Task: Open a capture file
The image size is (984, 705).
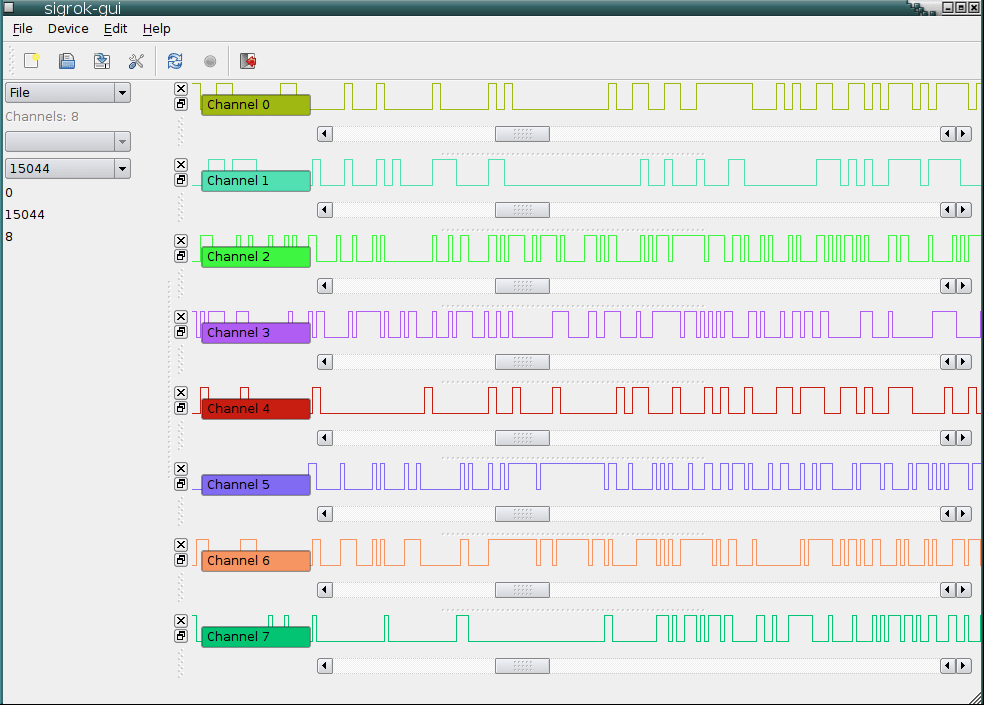Action: (x=66, y=61)
